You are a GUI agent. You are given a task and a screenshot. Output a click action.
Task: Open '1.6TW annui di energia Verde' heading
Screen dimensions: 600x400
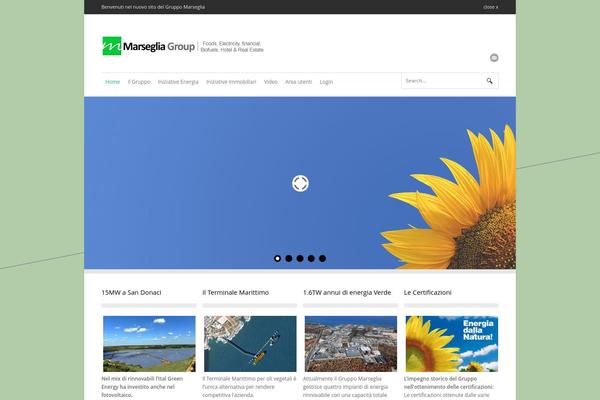[x=347, y=292]
